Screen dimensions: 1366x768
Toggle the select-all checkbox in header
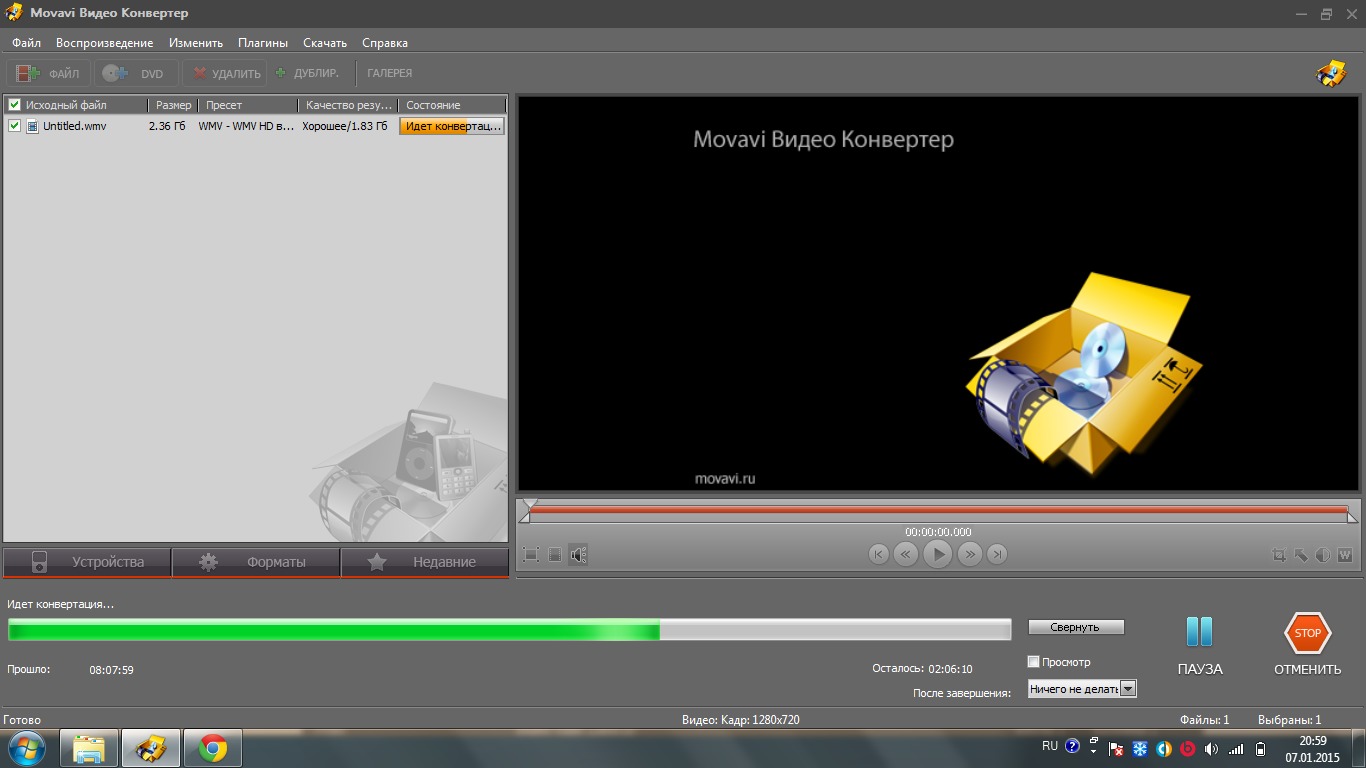pos(14,105)
